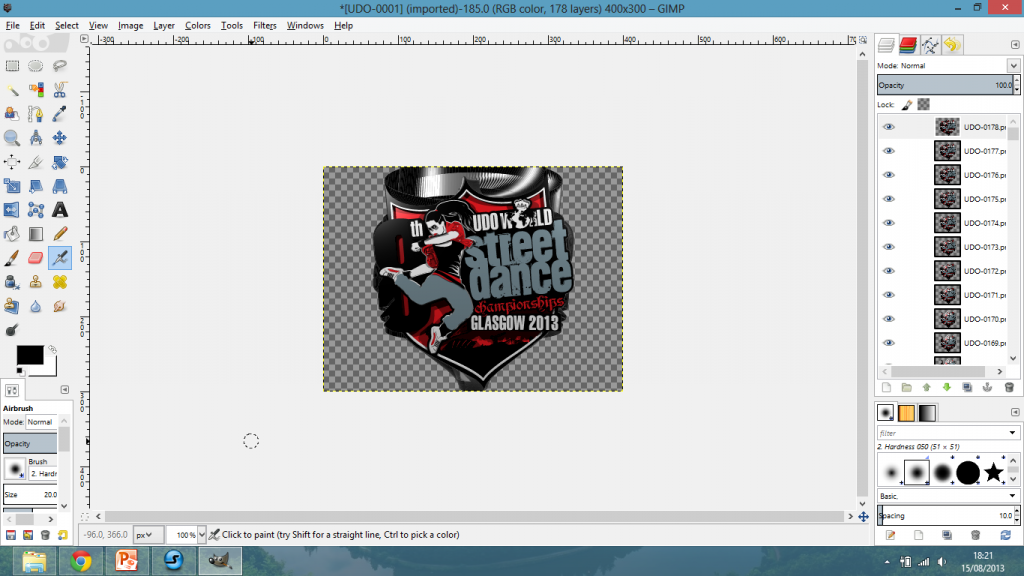Choose the Clone stamp tool

35,282
